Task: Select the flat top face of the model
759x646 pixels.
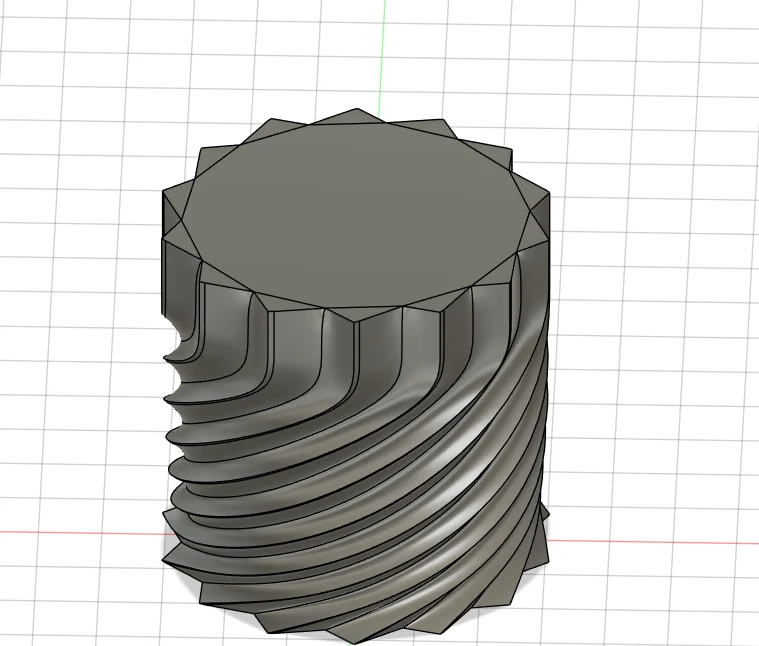Action: click(x=356, y=213)
